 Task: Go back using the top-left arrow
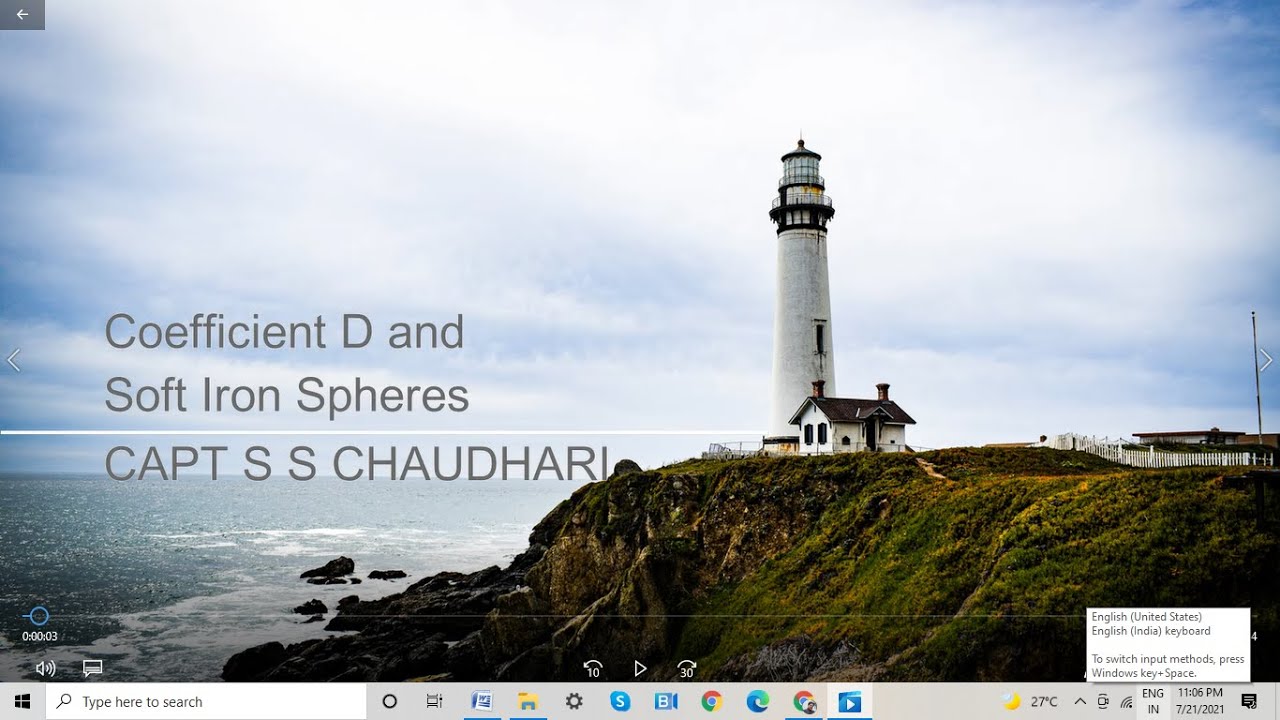click(22, 14)
